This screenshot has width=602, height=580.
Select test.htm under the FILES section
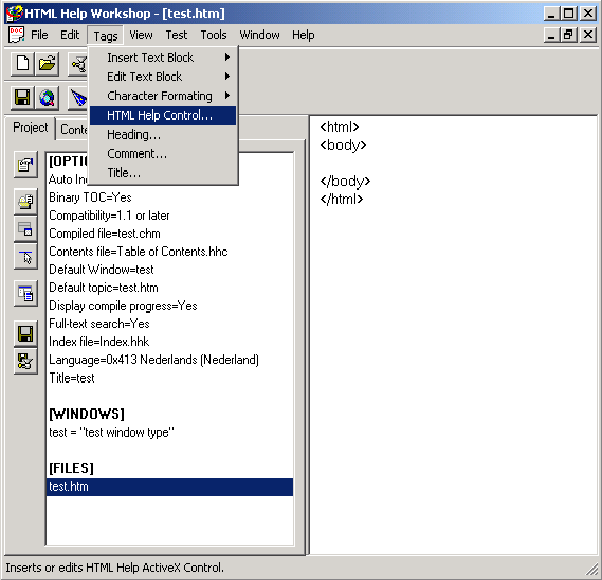[68, 487]
